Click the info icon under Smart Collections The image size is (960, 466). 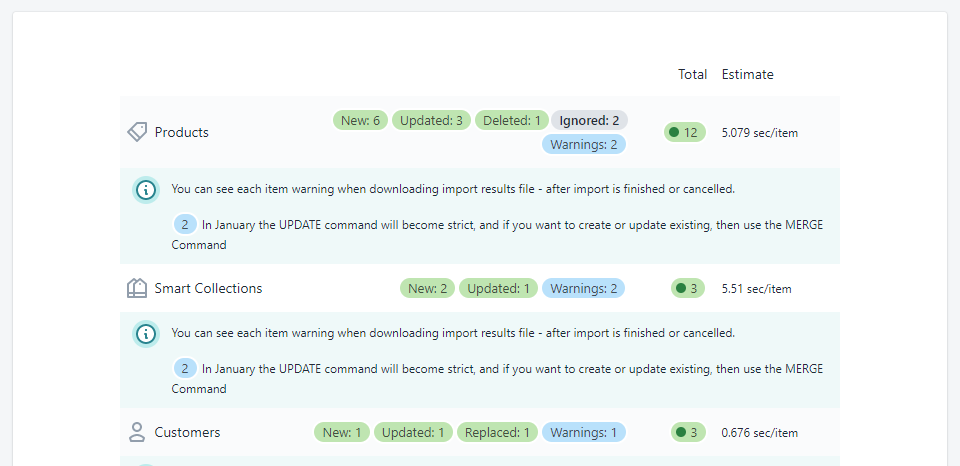146,333
